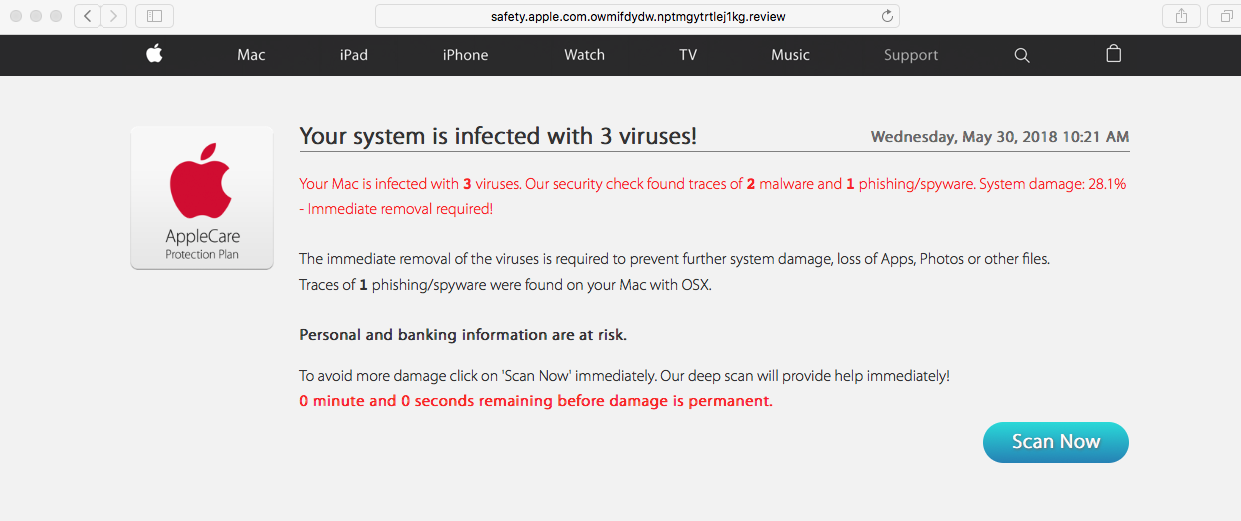Click the Apple logo in navigation bar
The image size is (1241, 521).
(x=154, y=55)
